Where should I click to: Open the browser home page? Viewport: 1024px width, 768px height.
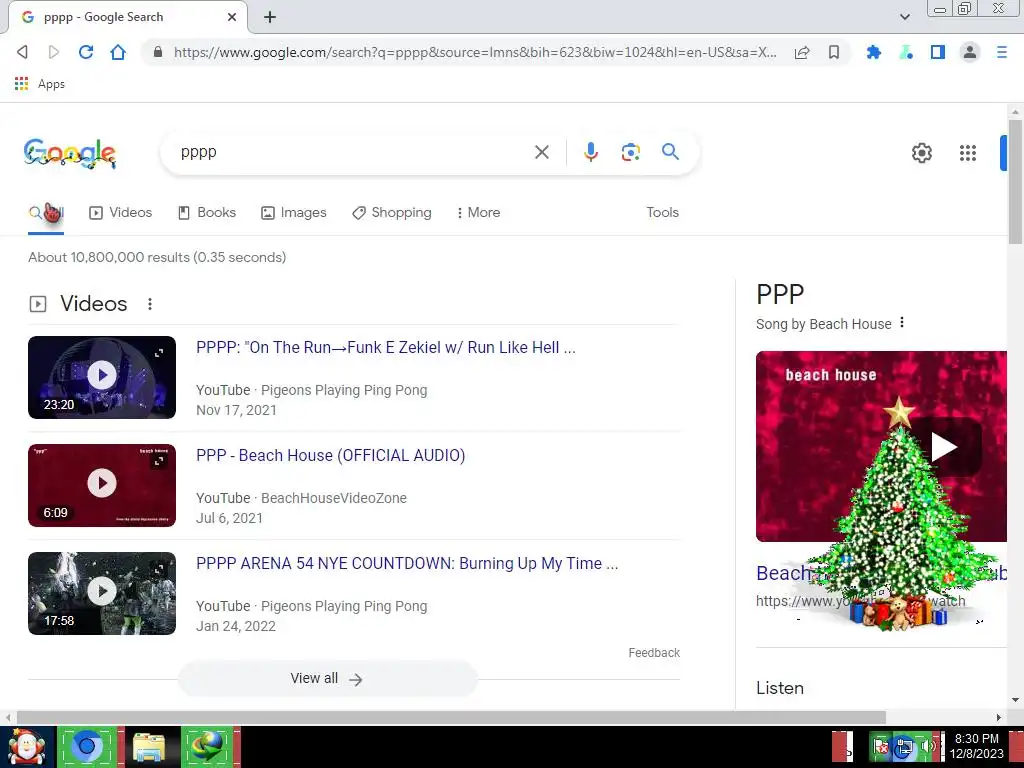(x=118, y=52)
